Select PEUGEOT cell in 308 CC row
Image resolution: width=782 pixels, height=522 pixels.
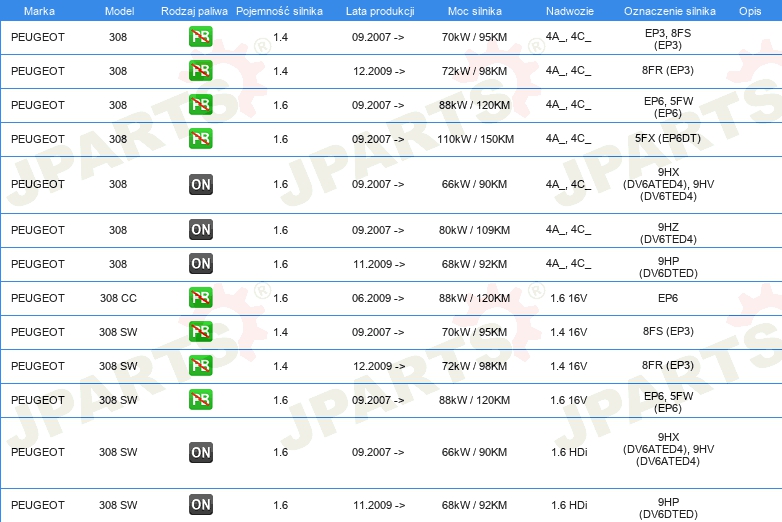tap(38, 298)
